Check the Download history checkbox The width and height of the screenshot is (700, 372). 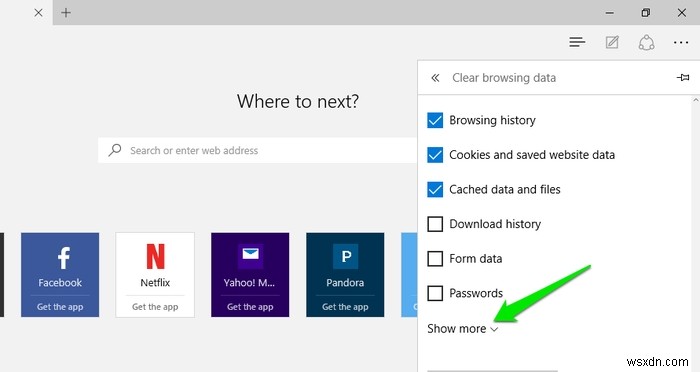(435, 224)
